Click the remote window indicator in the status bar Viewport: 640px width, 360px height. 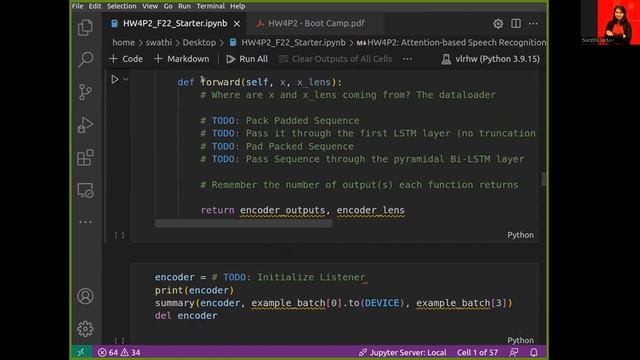81,352
